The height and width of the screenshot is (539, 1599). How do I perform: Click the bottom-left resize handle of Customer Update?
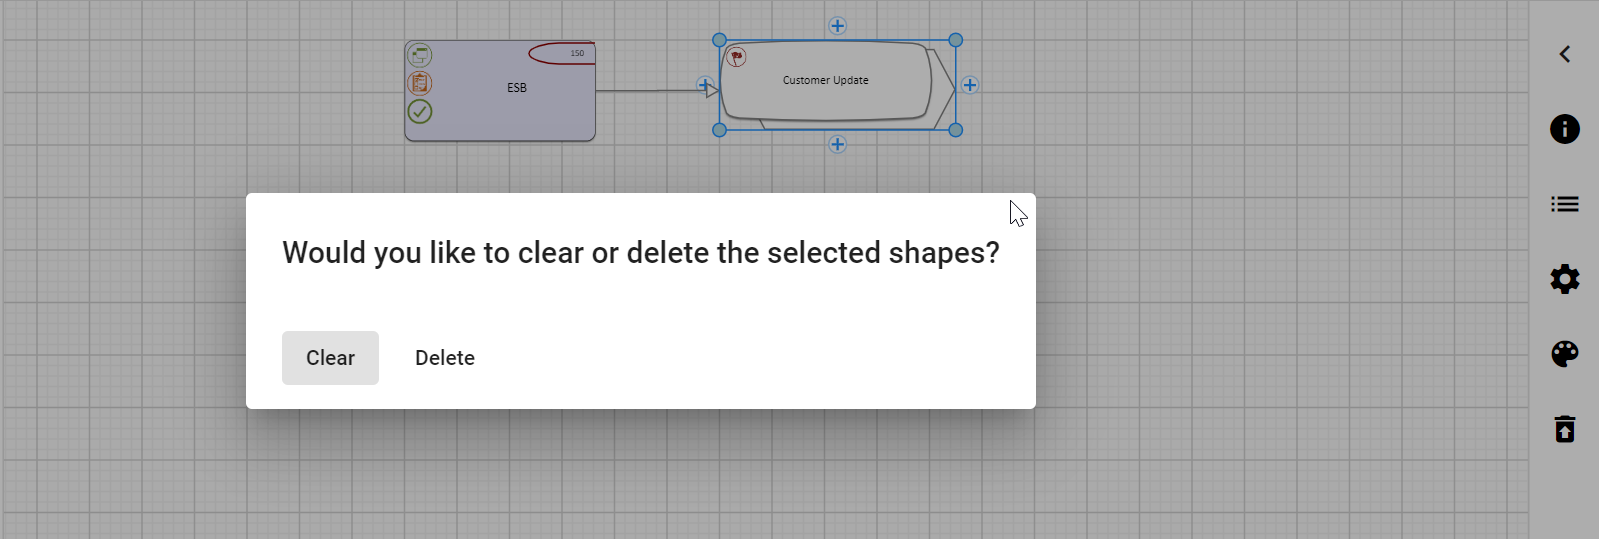pos(719,130)
